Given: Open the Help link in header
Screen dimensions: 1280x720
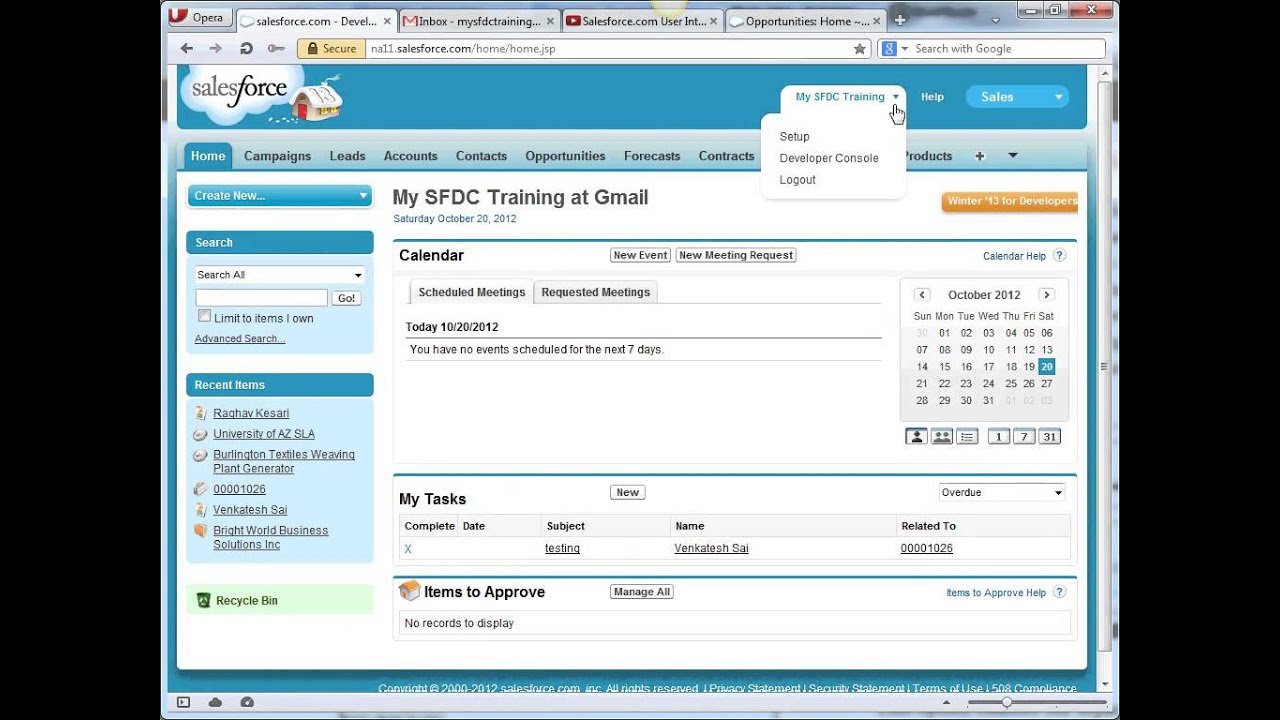Looking at the screenshot, I should (x=932, y=97).
